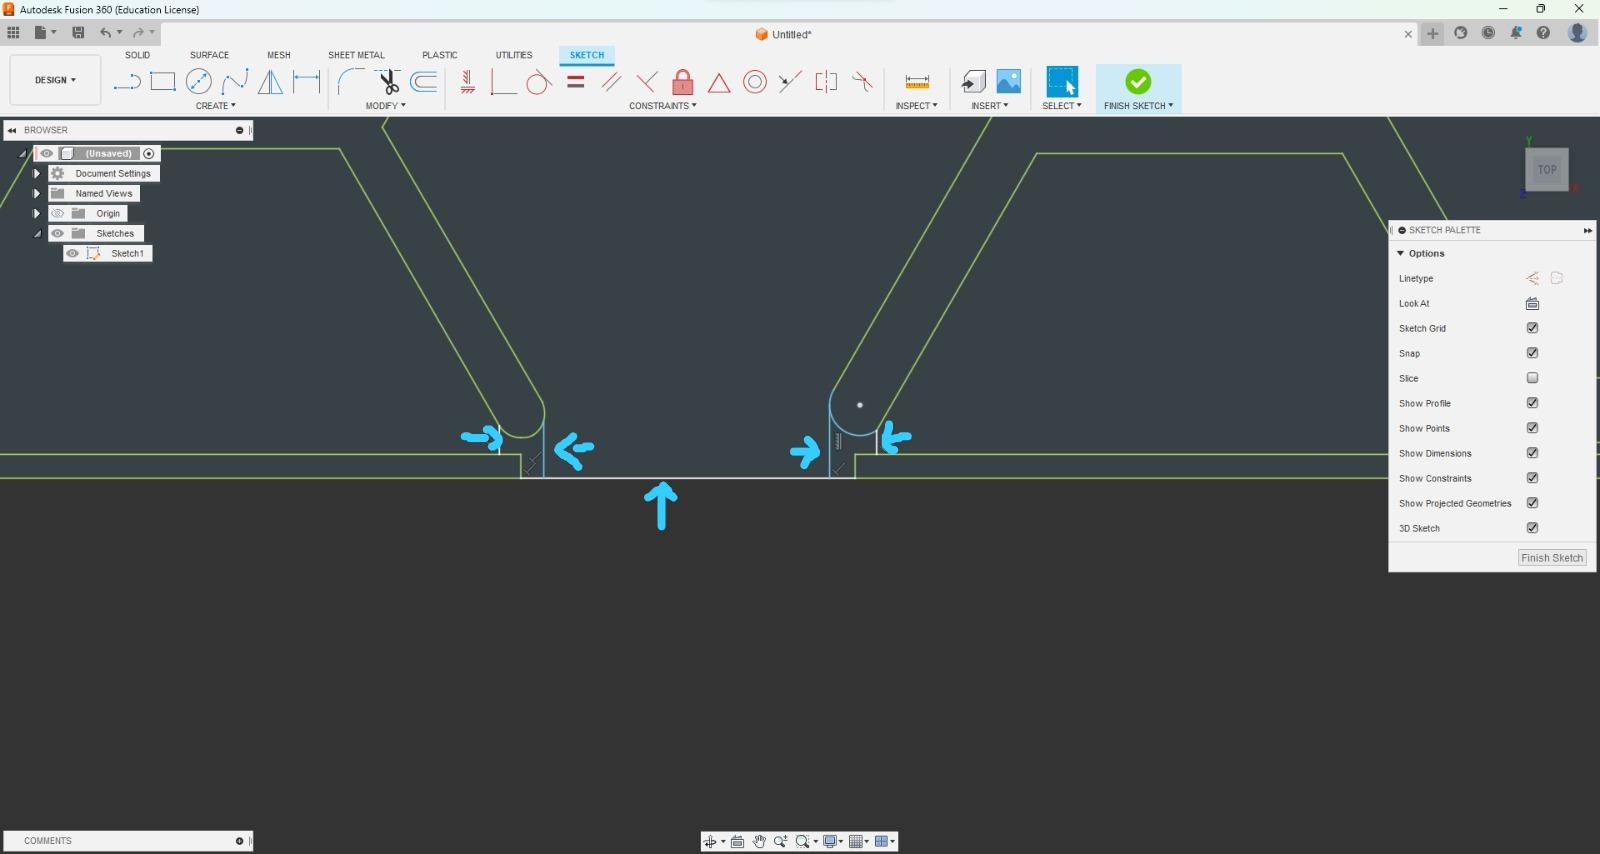Toggle the Snap checkbox
This screenshot has width=1600, height=854.
1532,353
